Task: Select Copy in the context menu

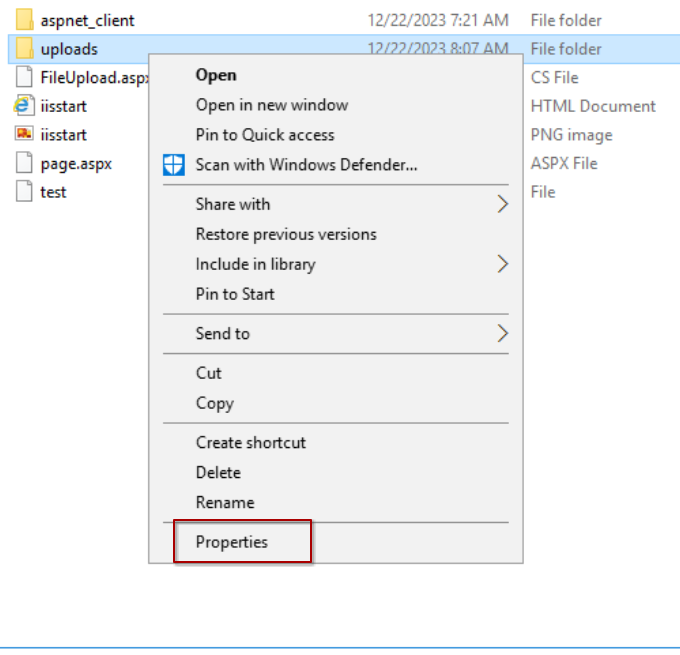Action: coord(214,403)
